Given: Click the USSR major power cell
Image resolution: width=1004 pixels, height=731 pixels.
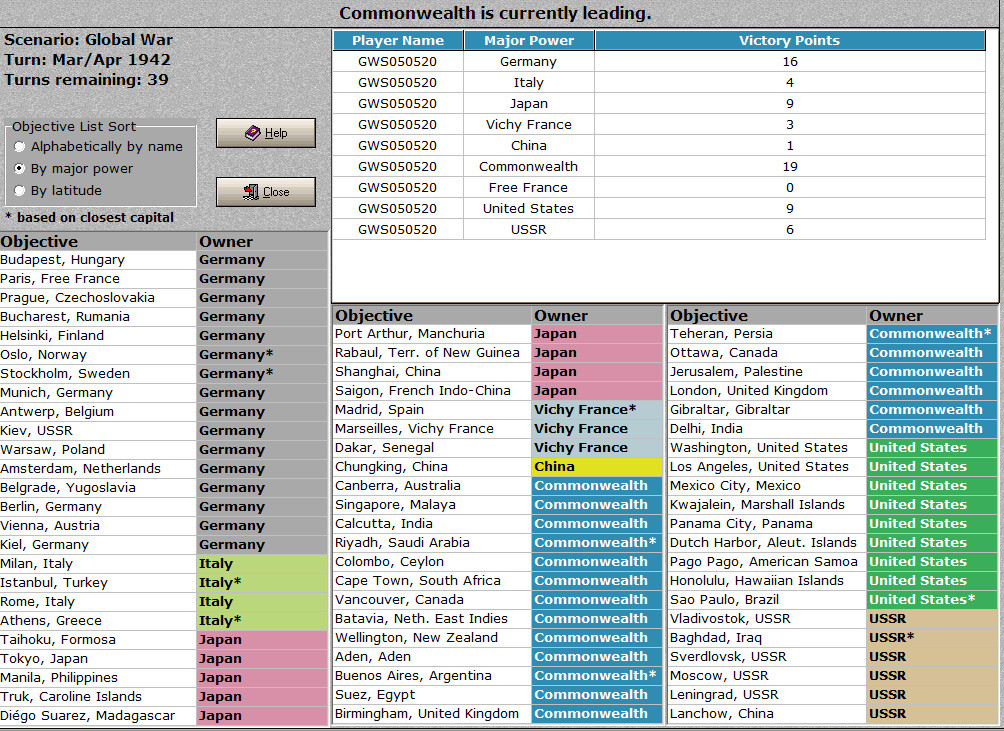Looking at the screenshot, I should click(x=529, y=229).
